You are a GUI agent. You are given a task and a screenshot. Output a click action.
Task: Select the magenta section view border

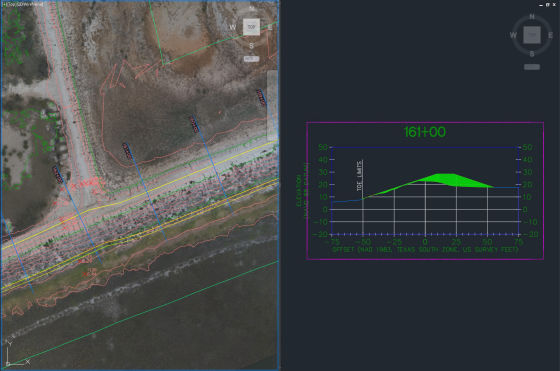[x=425, y=122]
